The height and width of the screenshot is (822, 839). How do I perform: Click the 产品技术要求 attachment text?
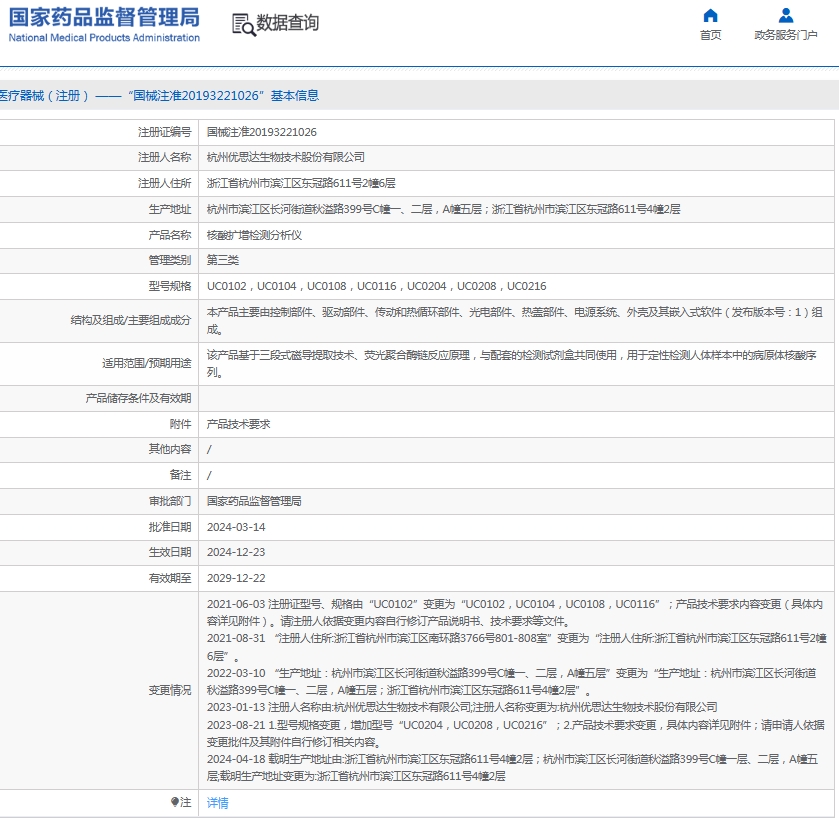(239, 424)
